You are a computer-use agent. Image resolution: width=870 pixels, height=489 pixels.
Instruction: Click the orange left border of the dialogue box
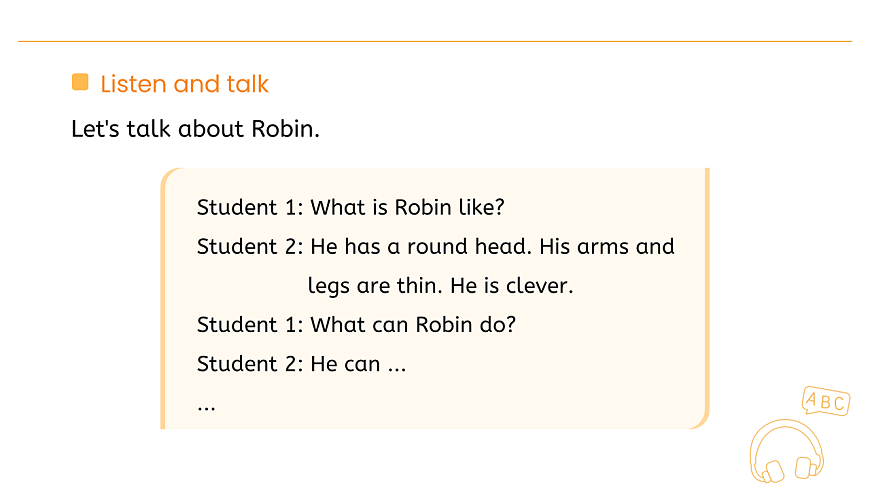tap(163, 300)
